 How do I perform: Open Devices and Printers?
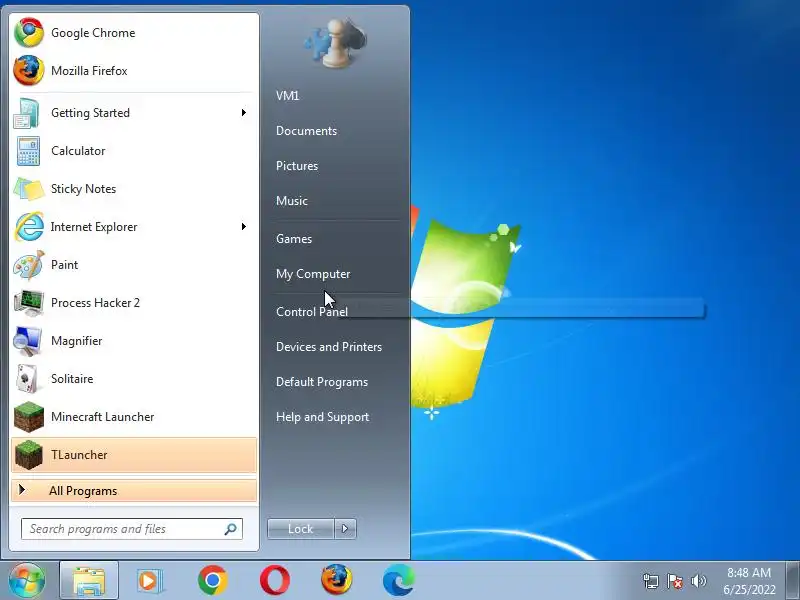pyautogui.click(x=329, y=347)
